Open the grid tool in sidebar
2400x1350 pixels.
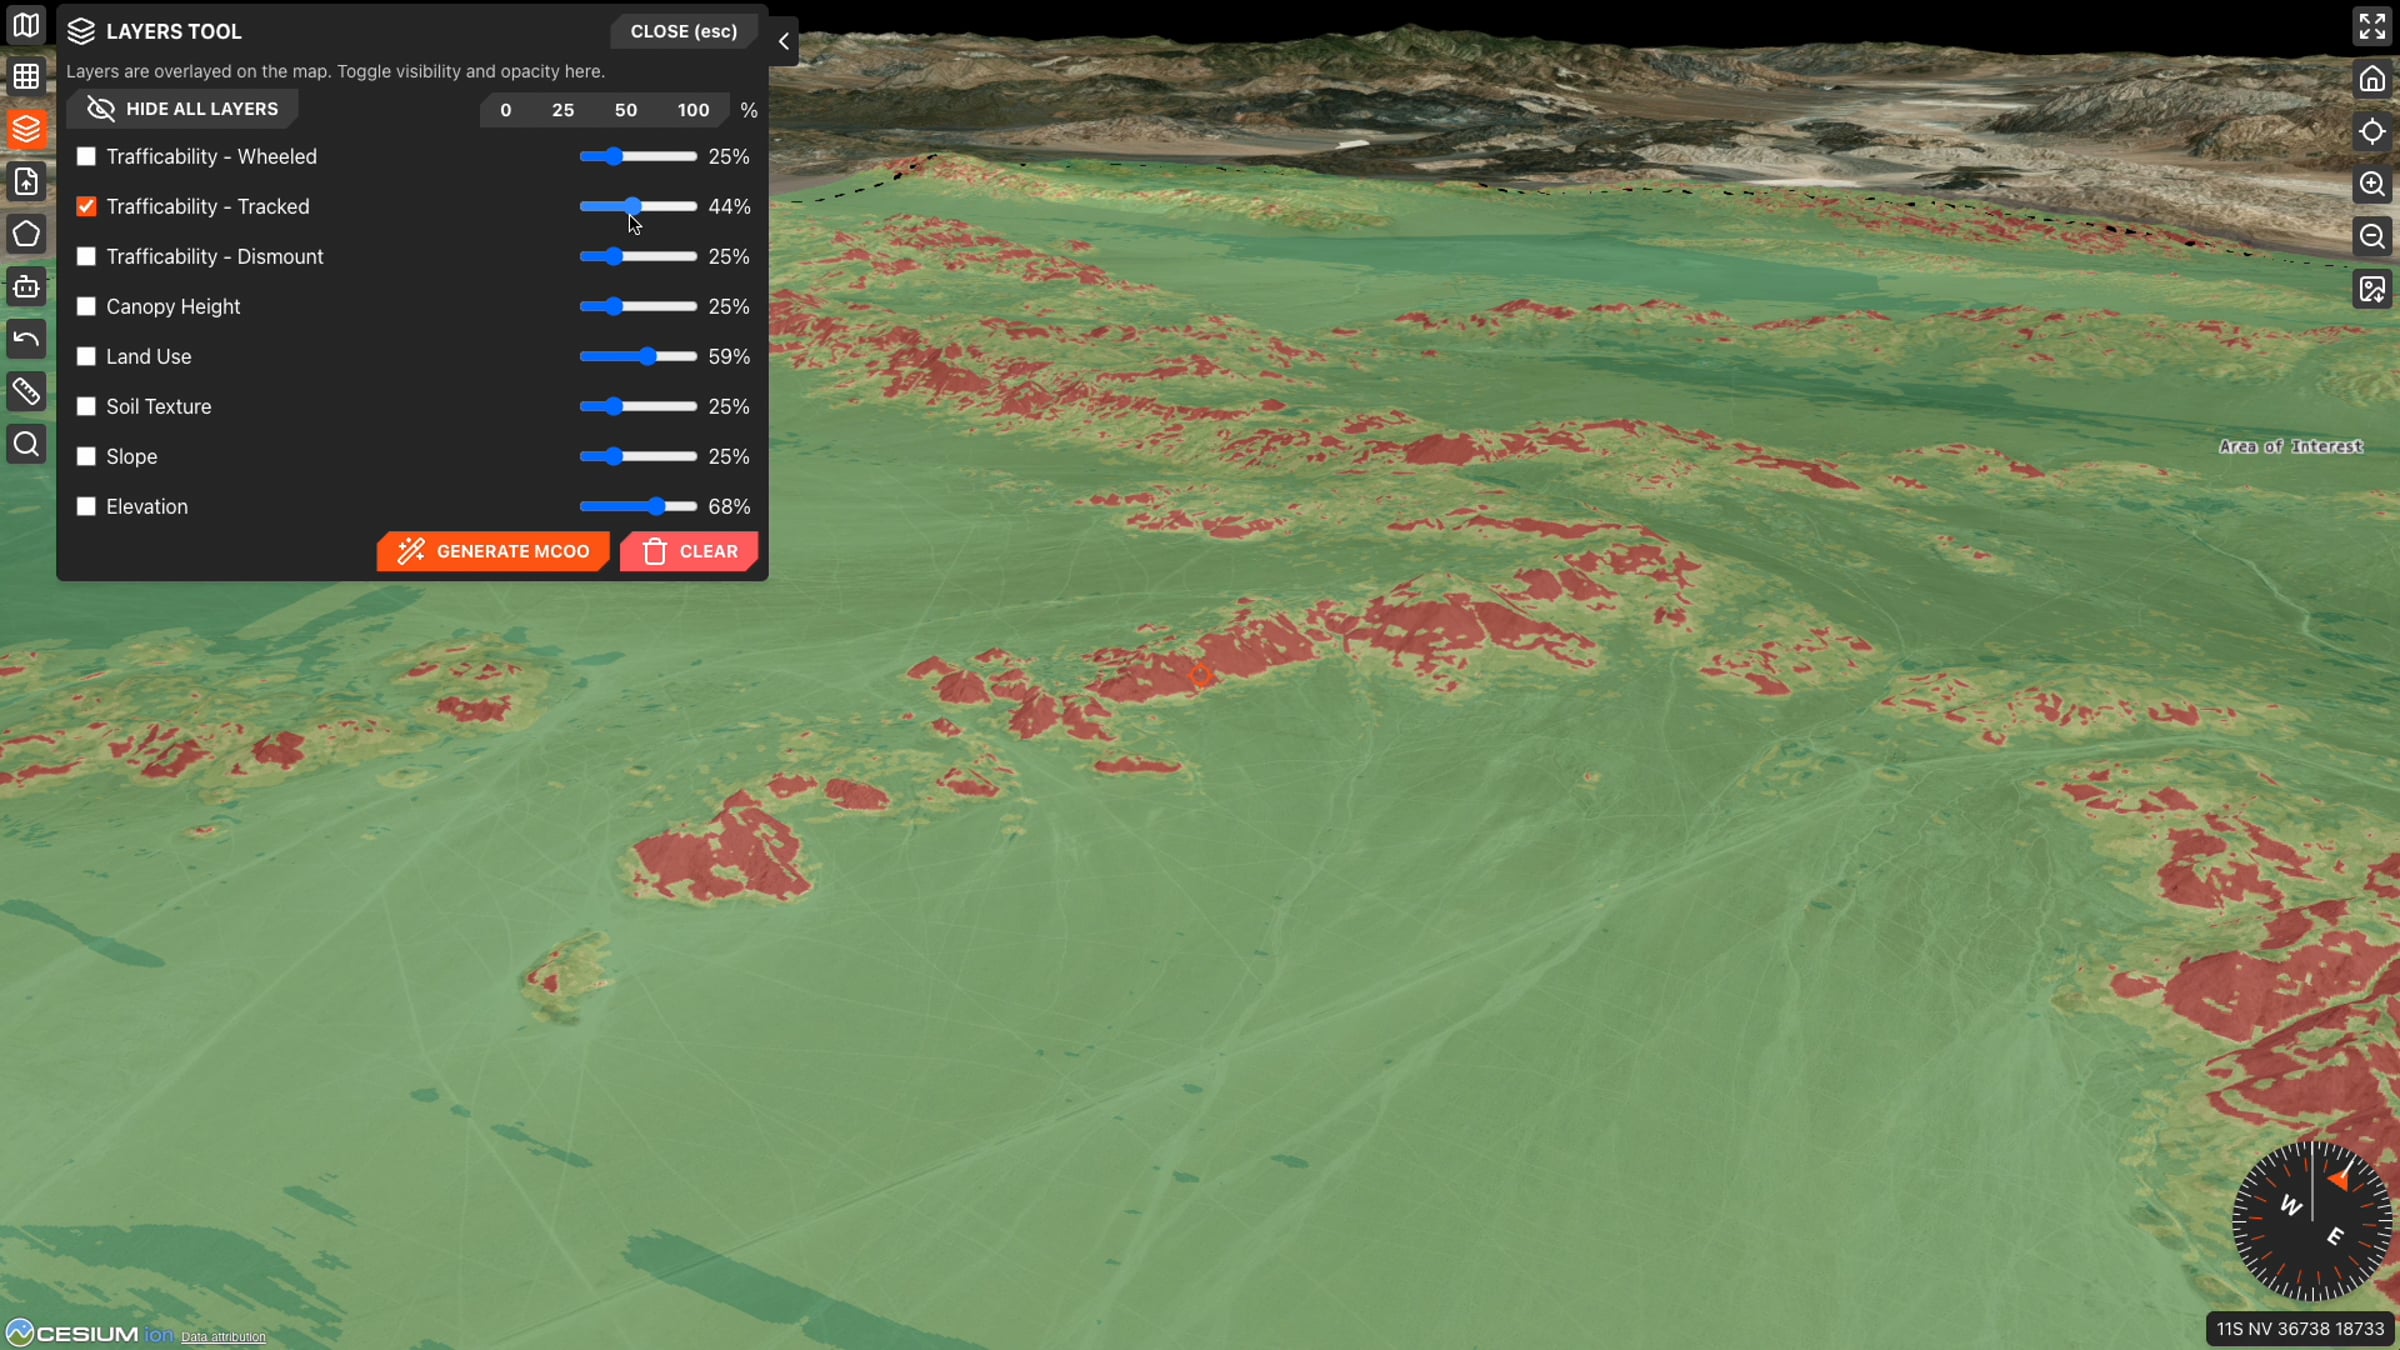[26, 77]
